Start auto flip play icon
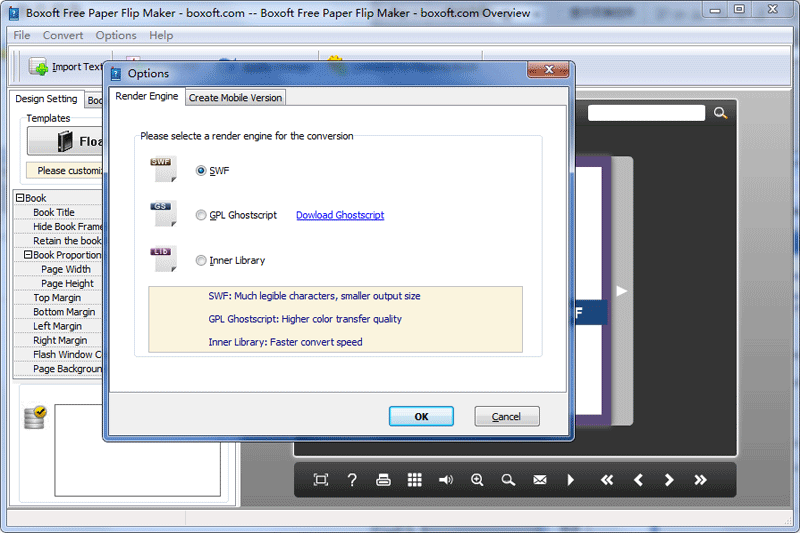Viewport: 800px width, 533px height. 570,479
